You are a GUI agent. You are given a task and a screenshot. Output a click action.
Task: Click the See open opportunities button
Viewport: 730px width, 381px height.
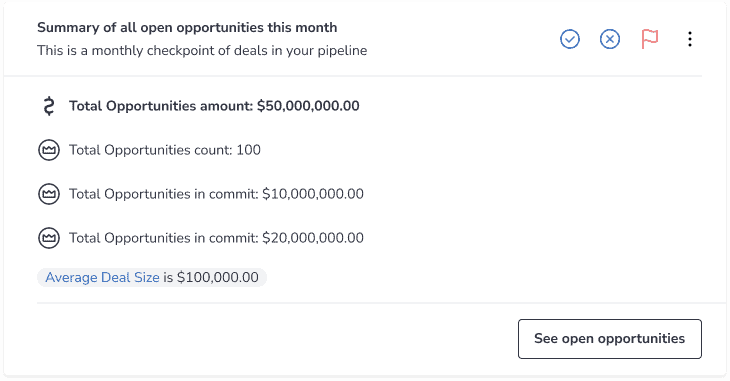[x=610, y=339]
